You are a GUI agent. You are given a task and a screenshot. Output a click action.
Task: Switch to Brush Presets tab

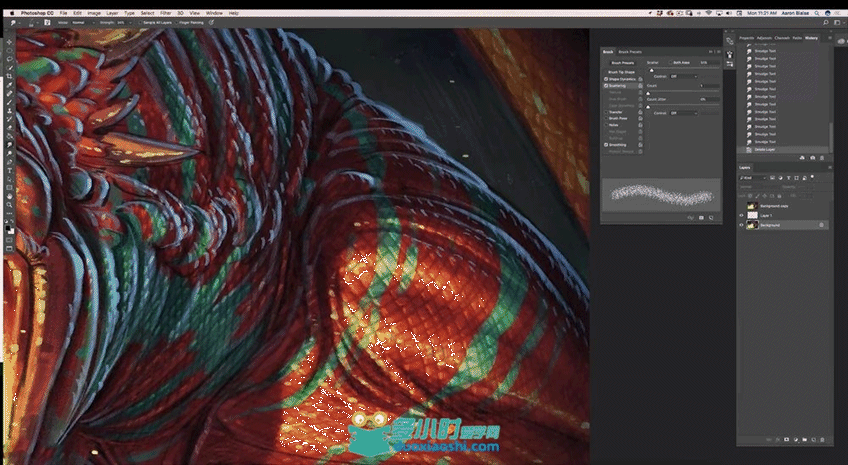pyautogui.click(x=630, y=52)
